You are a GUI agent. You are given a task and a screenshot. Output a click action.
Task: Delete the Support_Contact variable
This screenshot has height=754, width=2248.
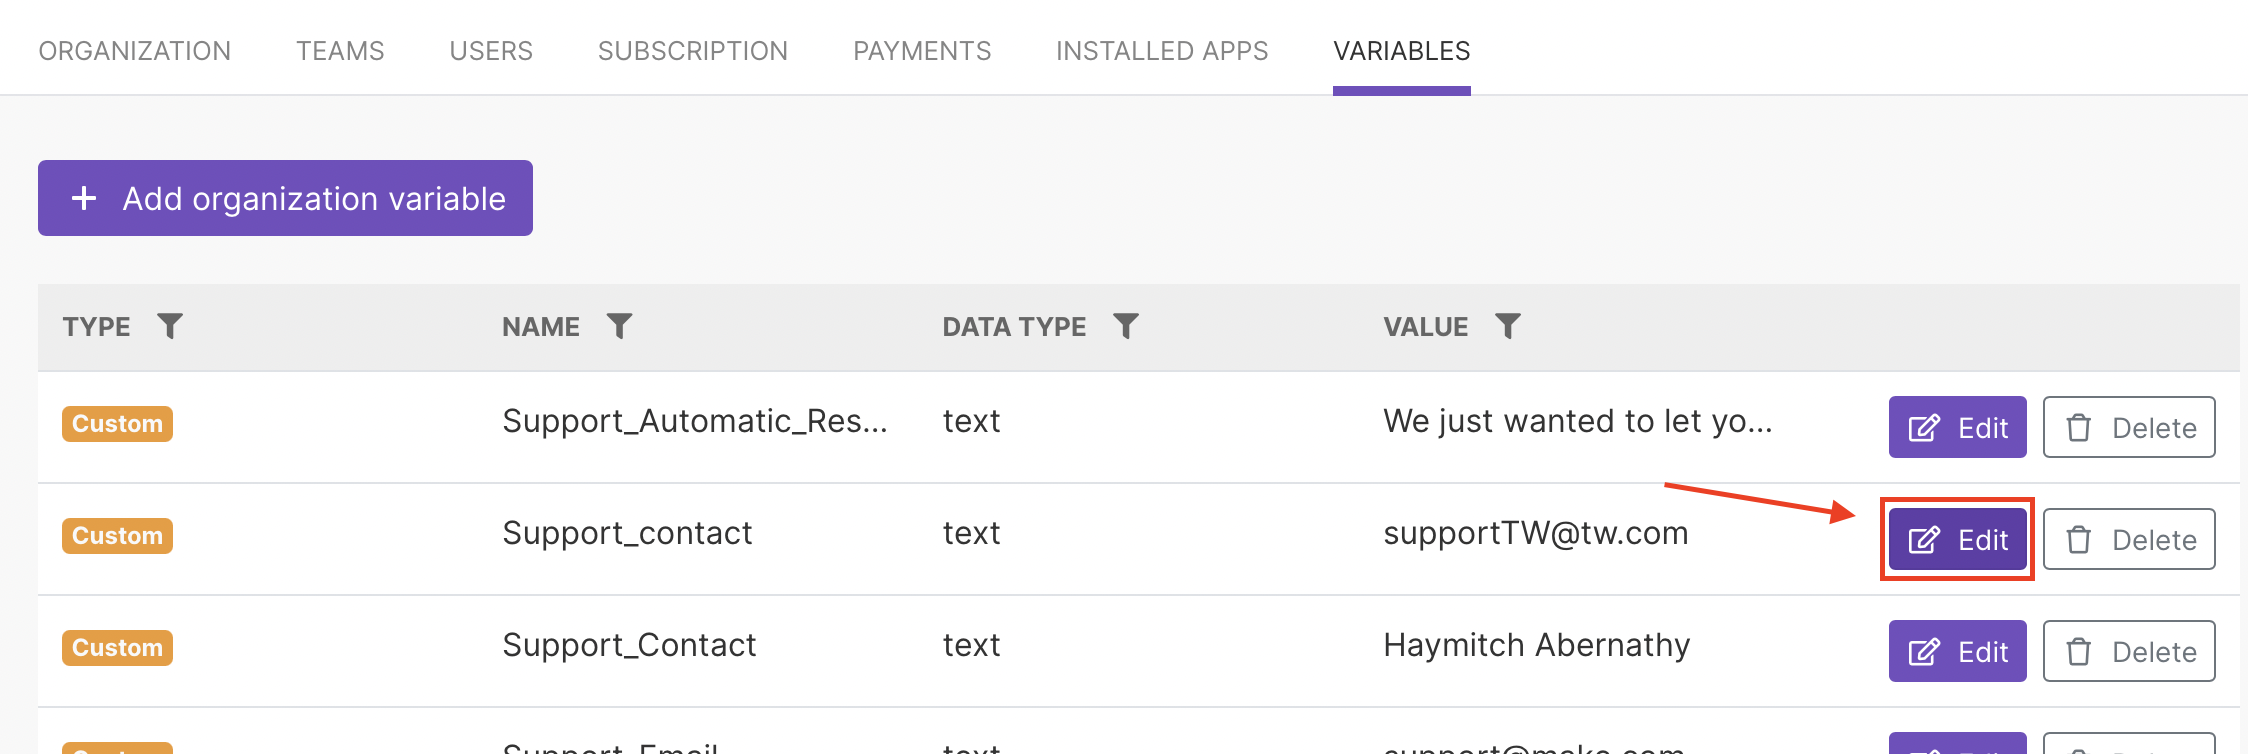coord(2129,651)
